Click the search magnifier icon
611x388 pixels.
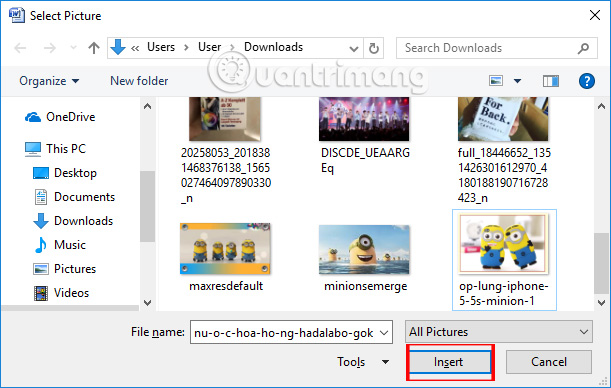pyautogui.click(x=583, y=48)
